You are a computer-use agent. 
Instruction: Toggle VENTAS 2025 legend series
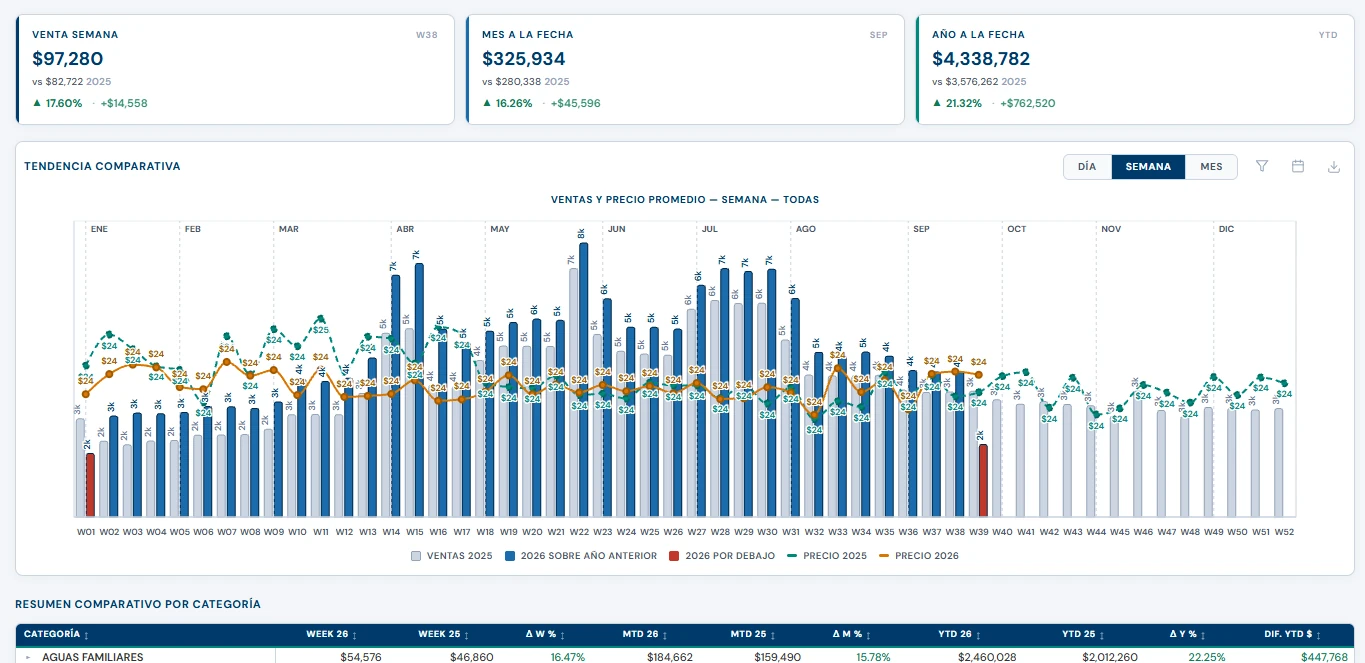pos(451,556)
